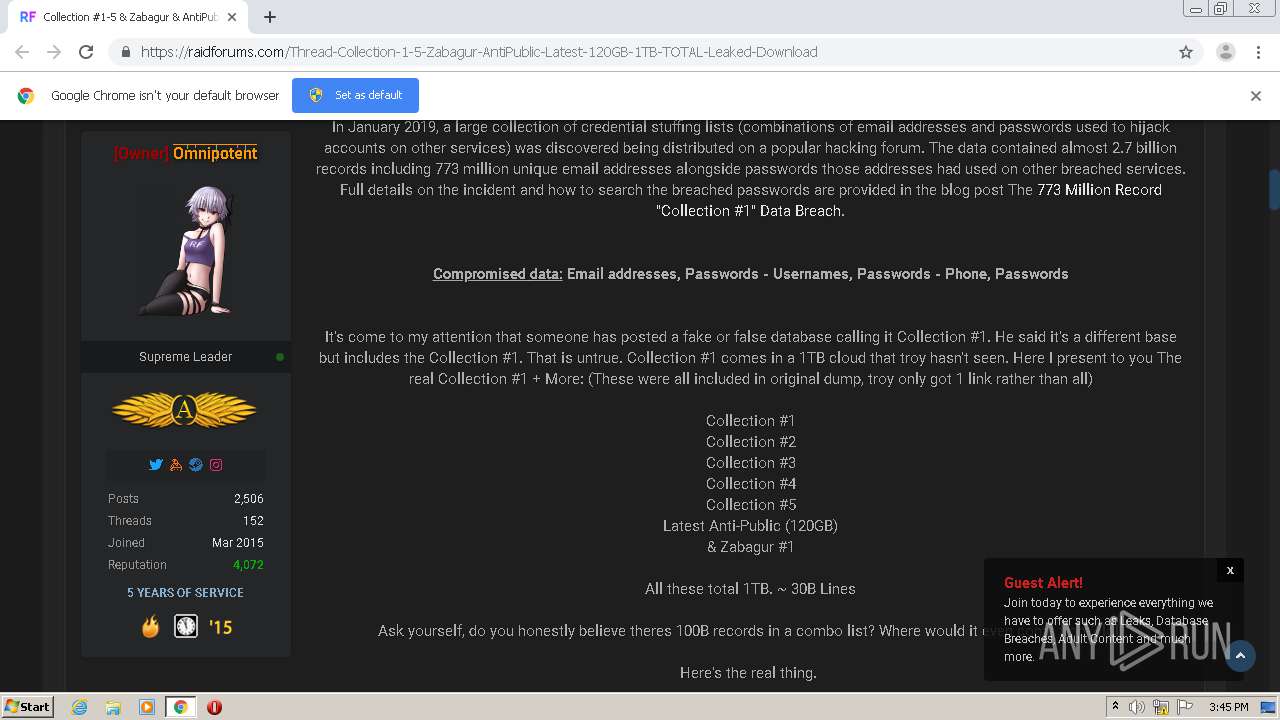Screen dimensions: 1280x720
Task: Open the media player taskbar icon
Action: (x=147, y=707)
